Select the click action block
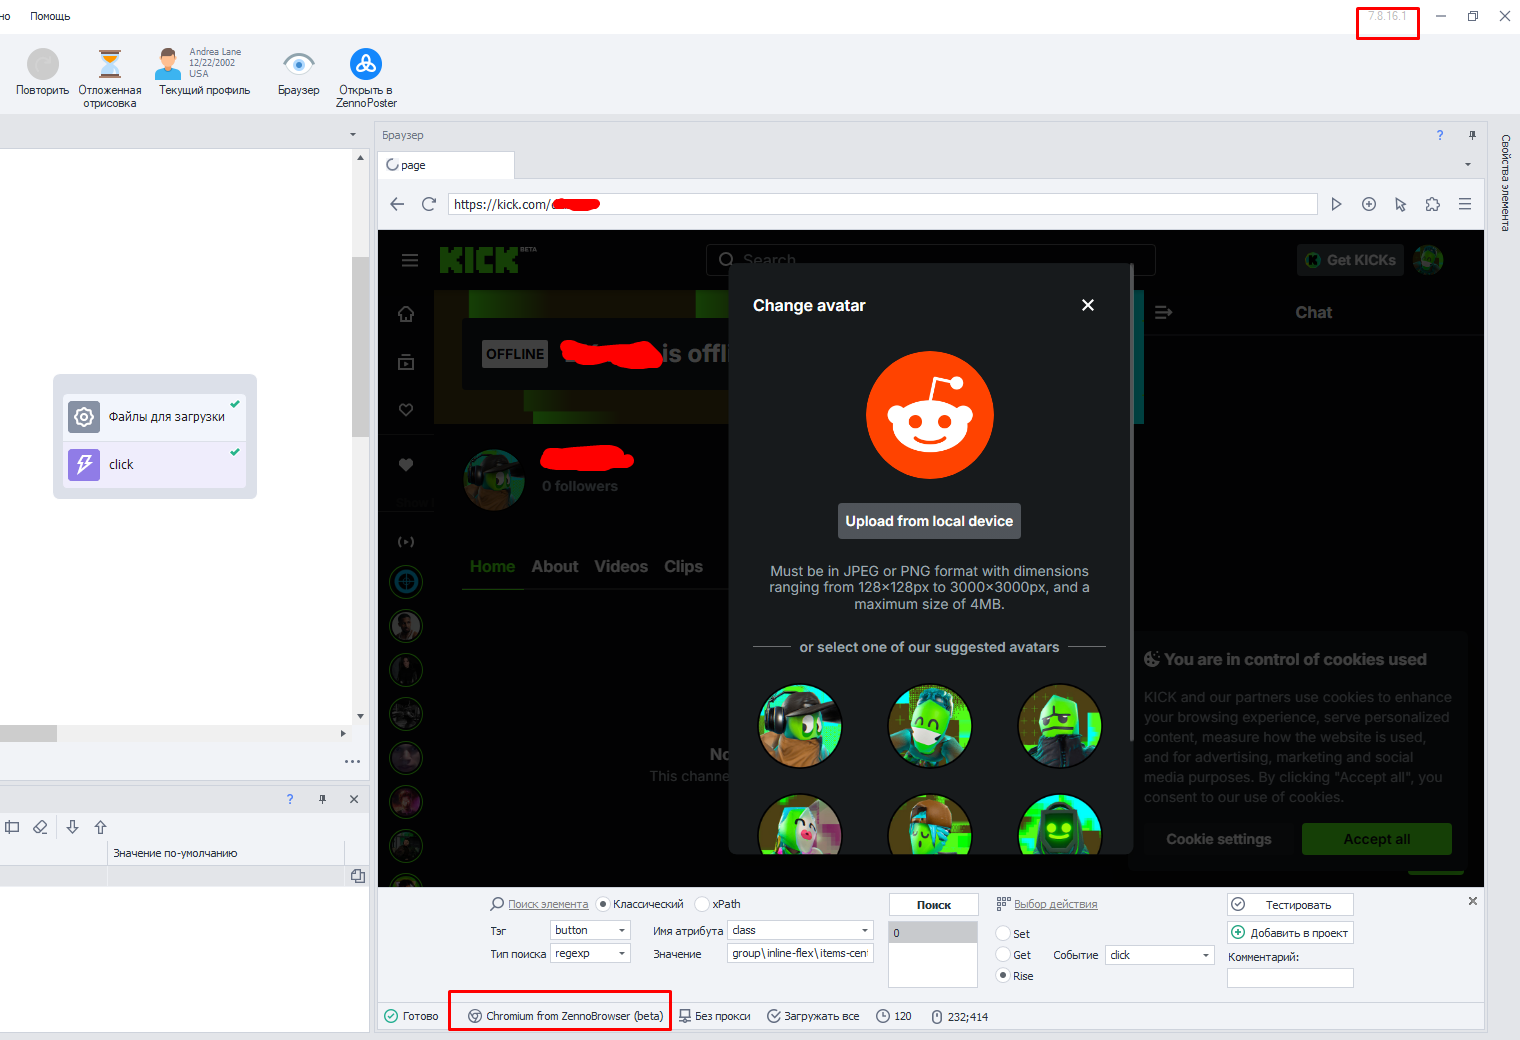 (155, 464)
